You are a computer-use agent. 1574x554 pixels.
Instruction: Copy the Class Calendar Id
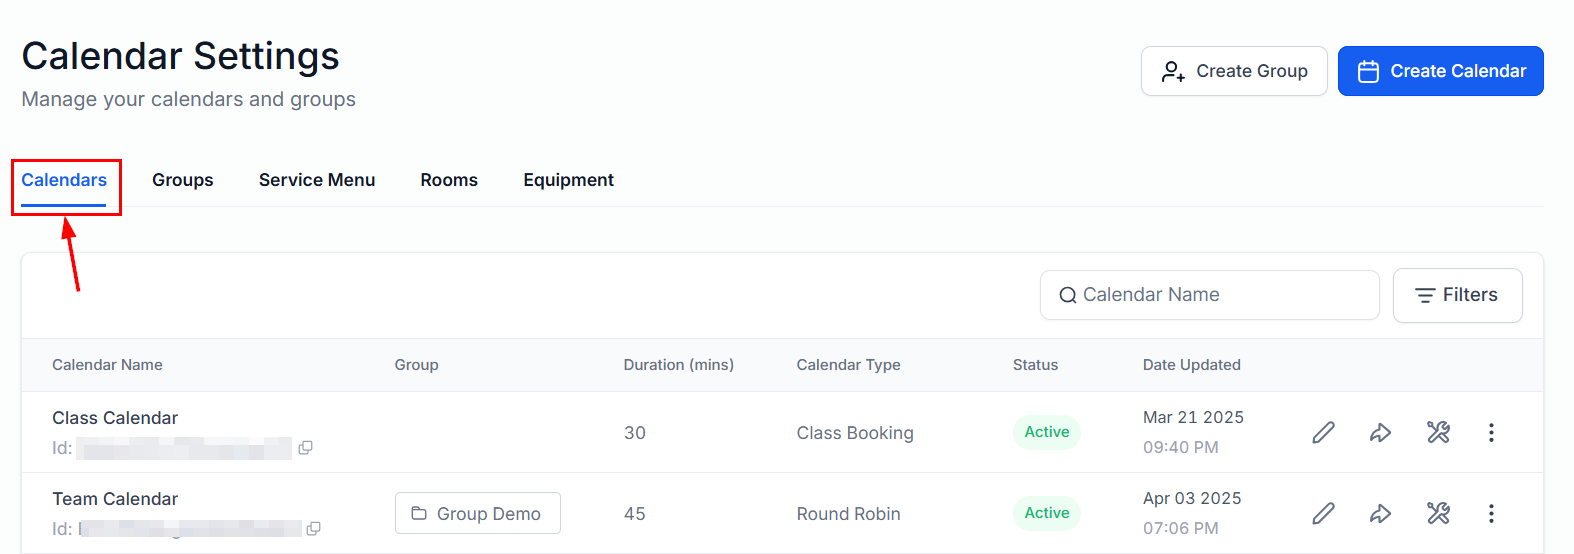pos(306,448)
